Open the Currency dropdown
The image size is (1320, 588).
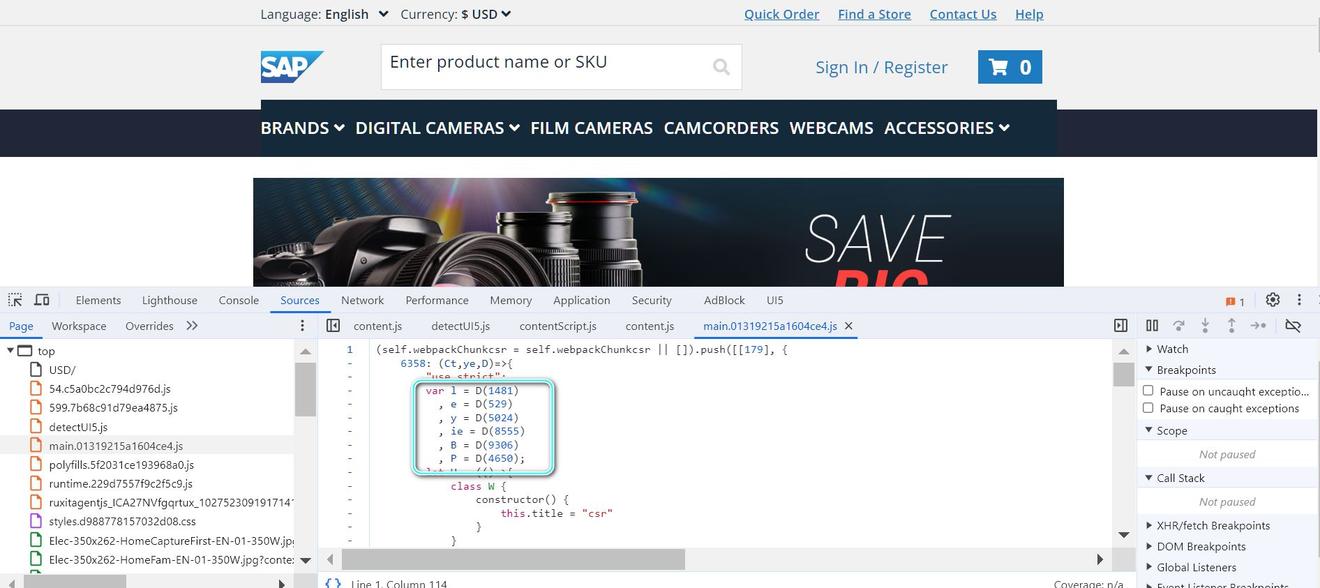tap(486, 14)
